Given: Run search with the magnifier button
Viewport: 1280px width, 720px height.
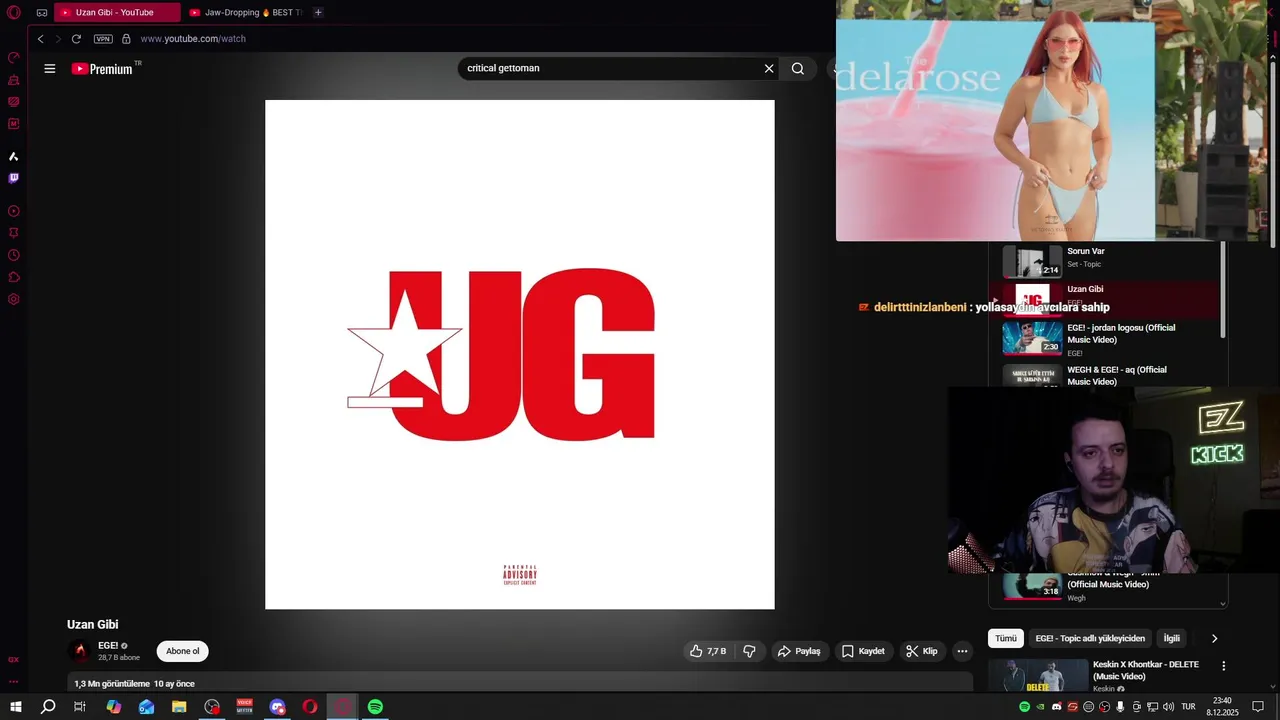Looking at the screenshot, I should [798, 69].
